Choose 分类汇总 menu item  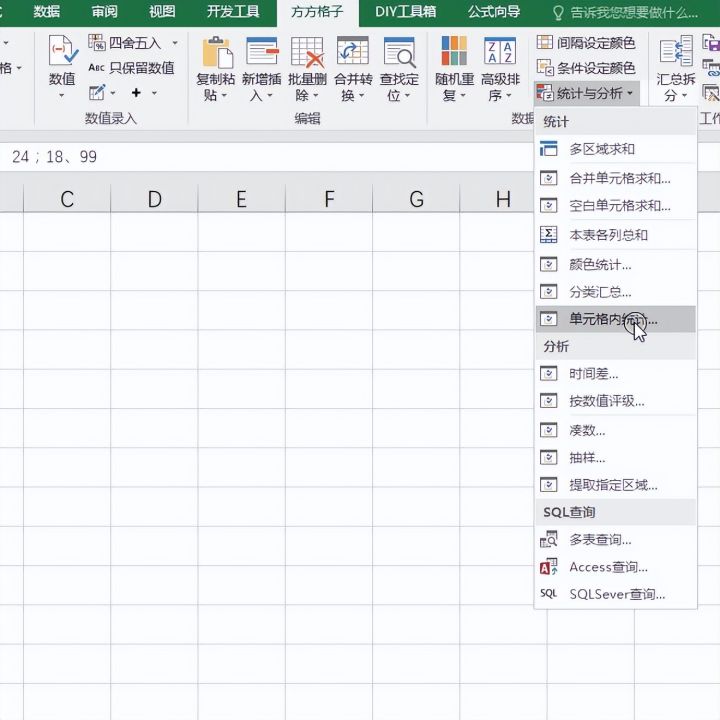(615, 292)
